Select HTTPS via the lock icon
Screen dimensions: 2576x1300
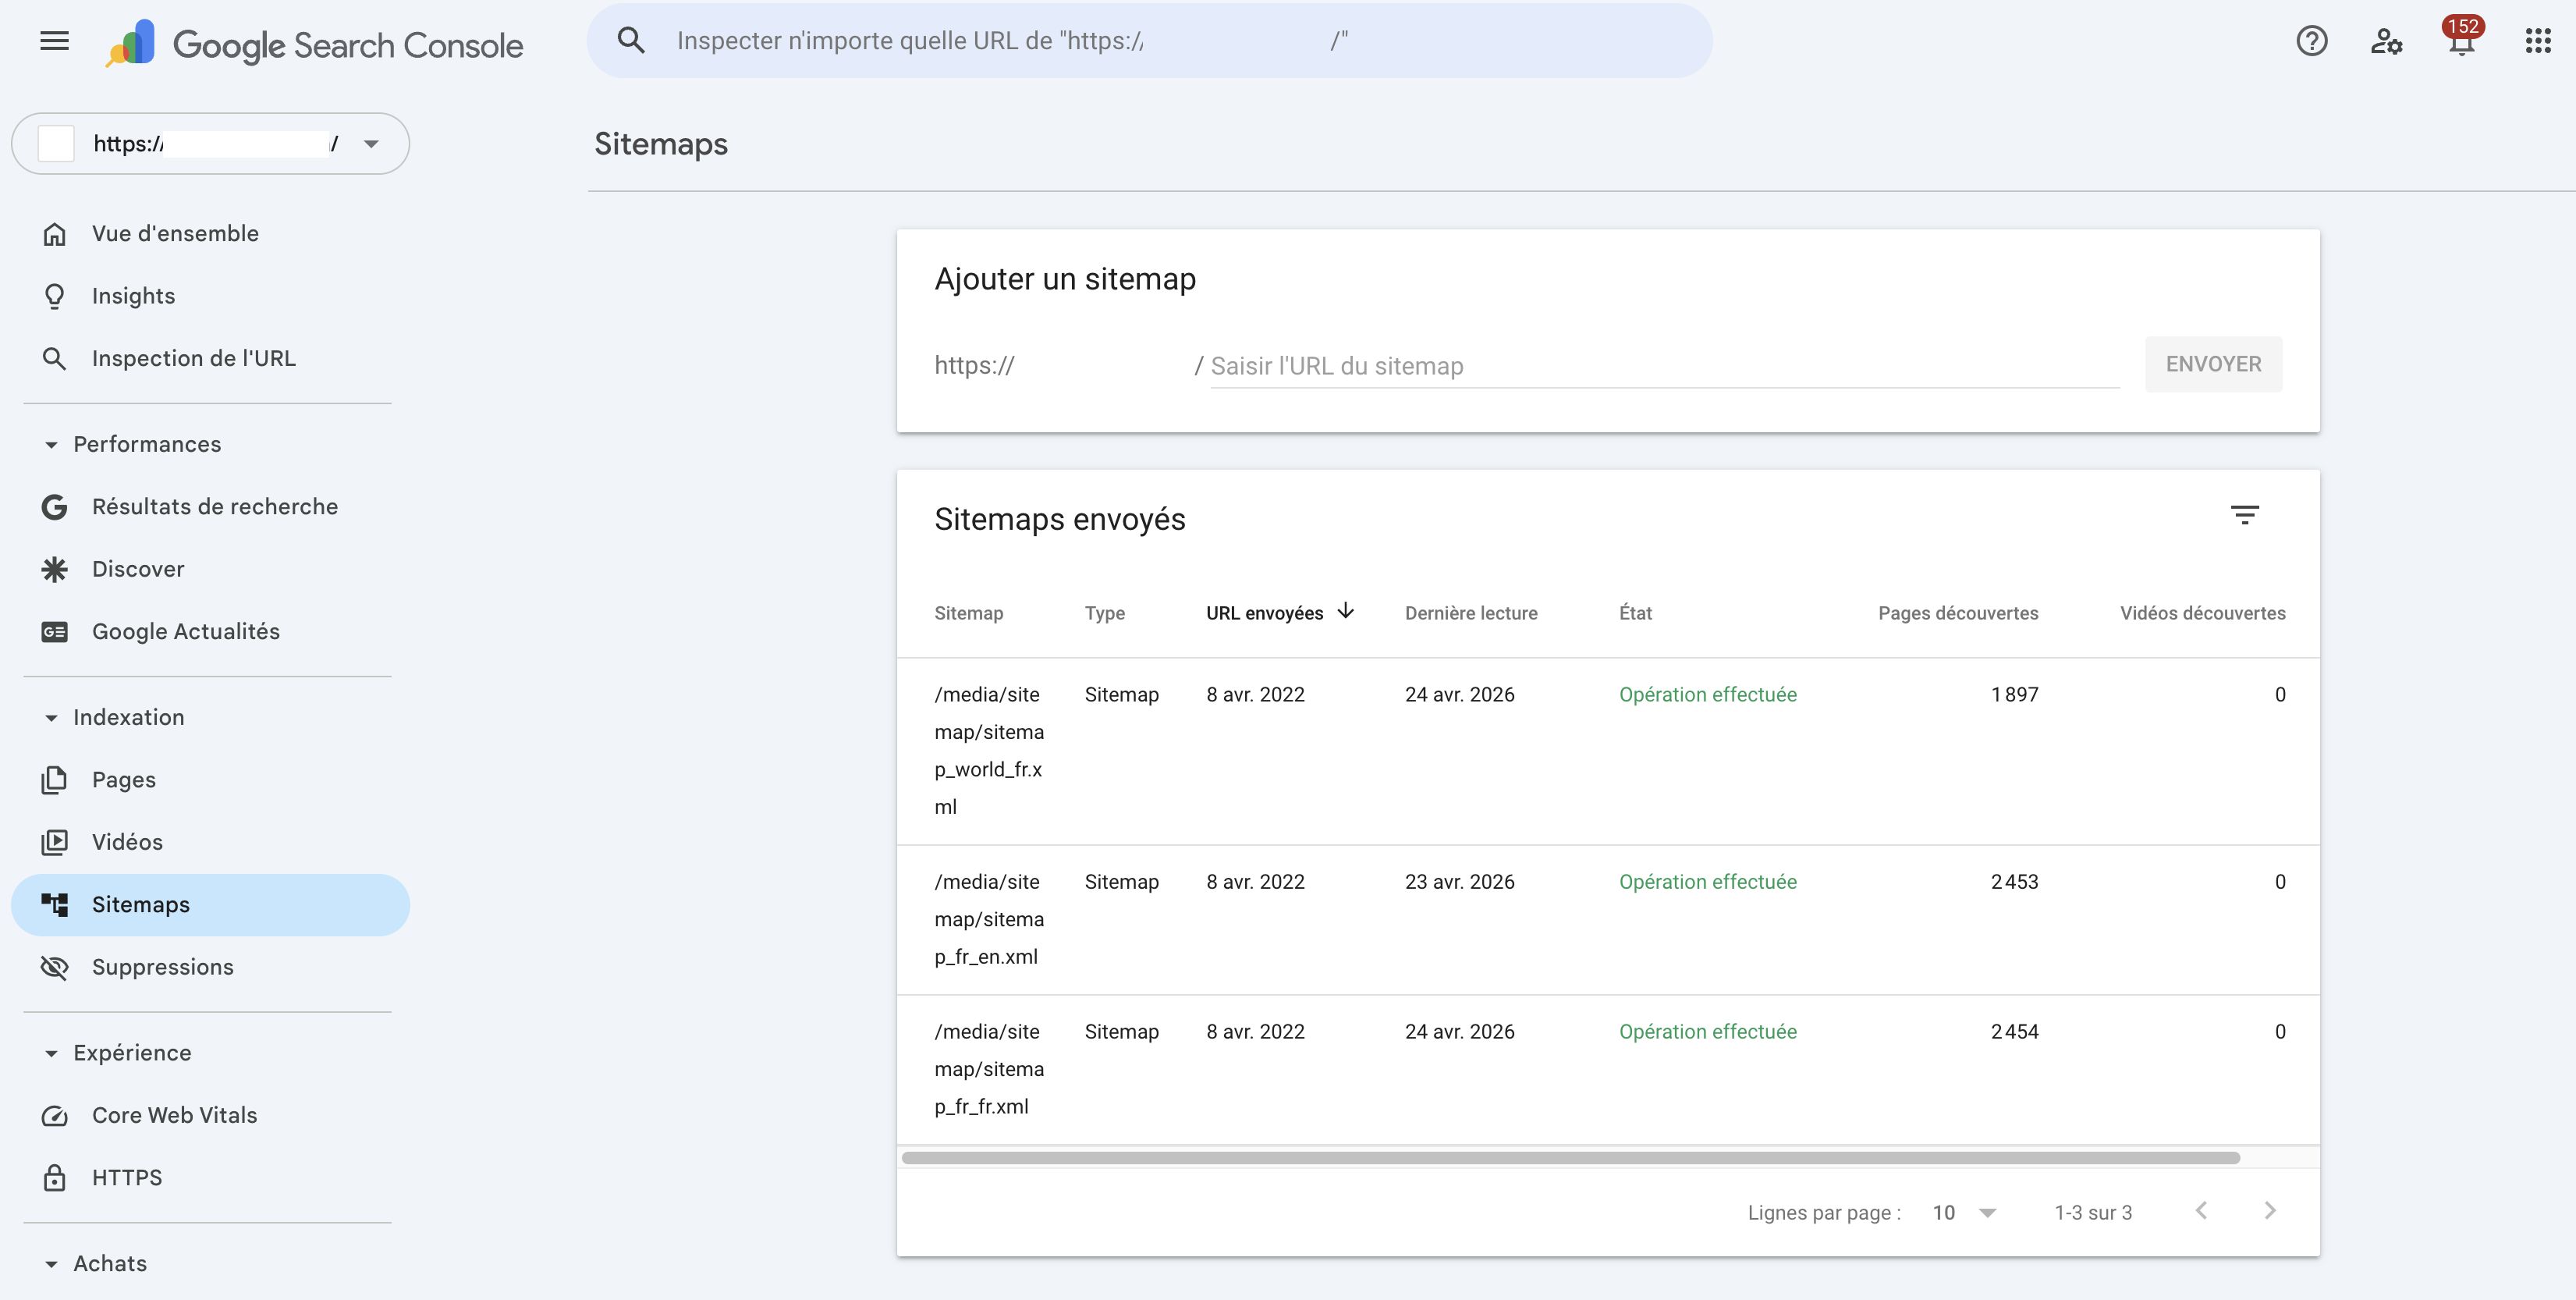(x=55, y=1177)
